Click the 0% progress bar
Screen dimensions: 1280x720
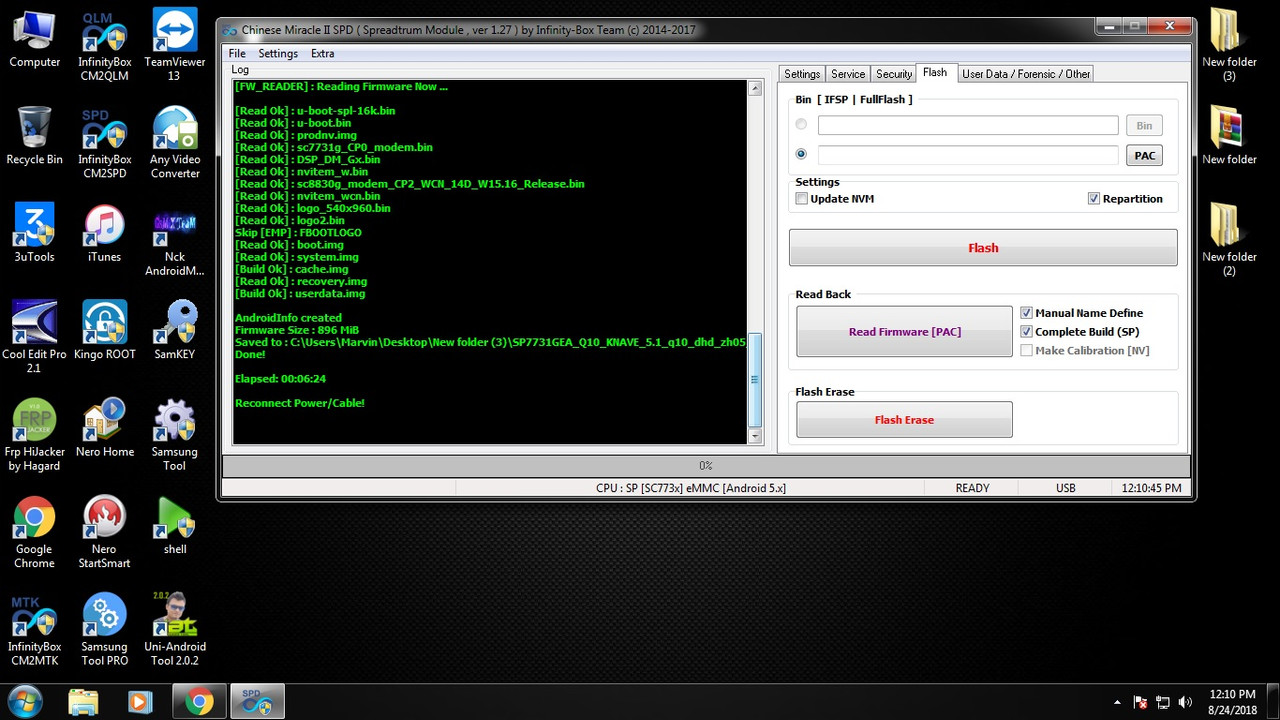pyautogui.click(x=705, y=465)
